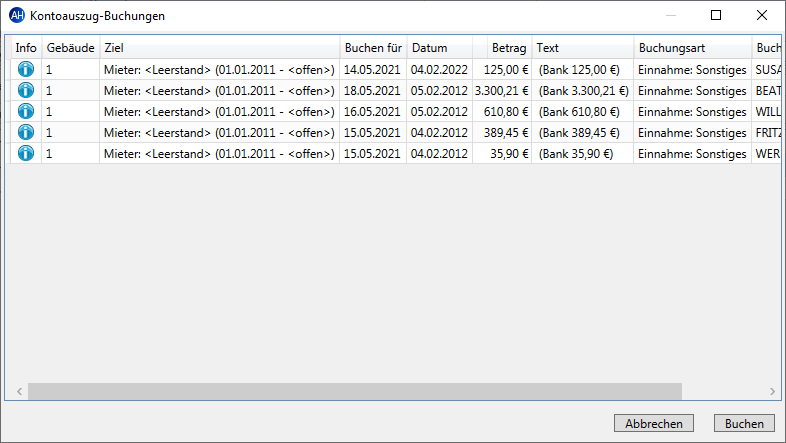Click right arrow of horizontal scrollbar

coord(772,391)
